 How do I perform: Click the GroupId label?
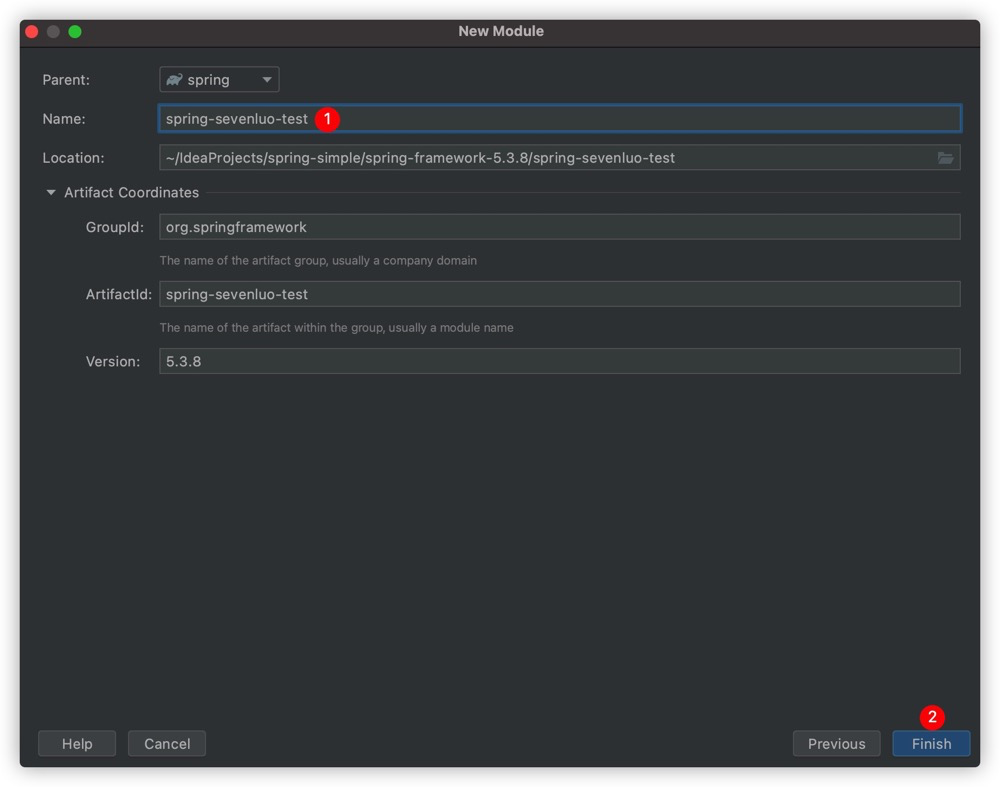point(115,227)
